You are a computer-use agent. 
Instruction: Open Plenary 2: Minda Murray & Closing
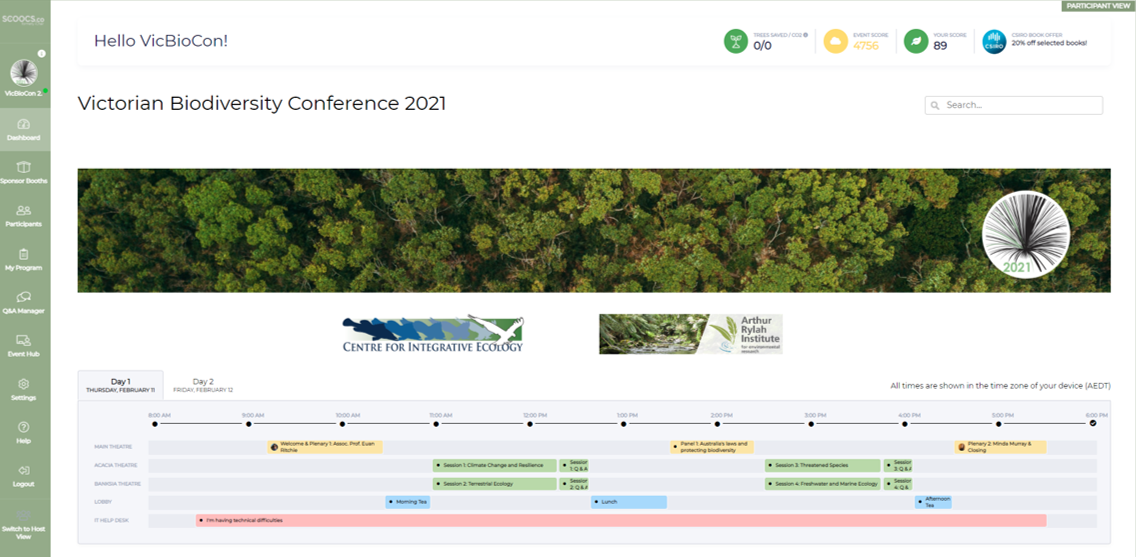tap(1000, 447)
